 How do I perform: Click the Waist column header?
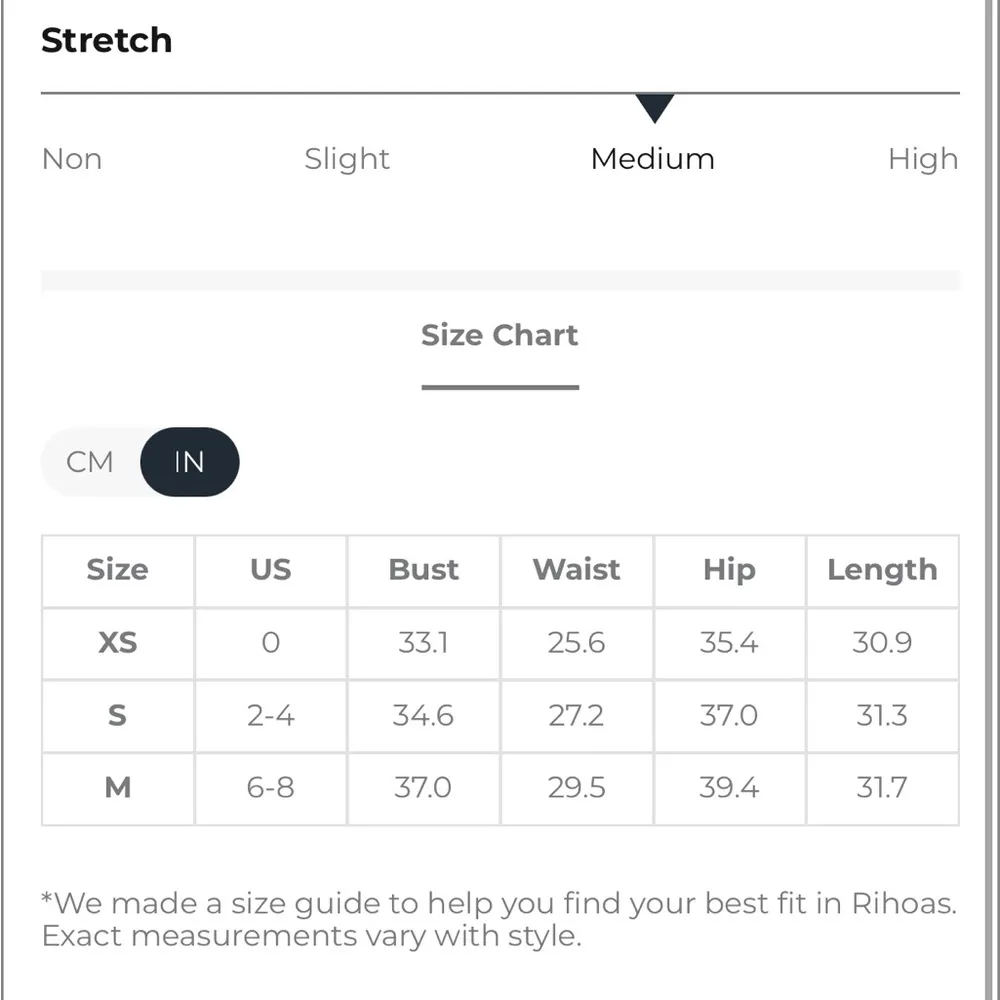[x=576, y=570]
